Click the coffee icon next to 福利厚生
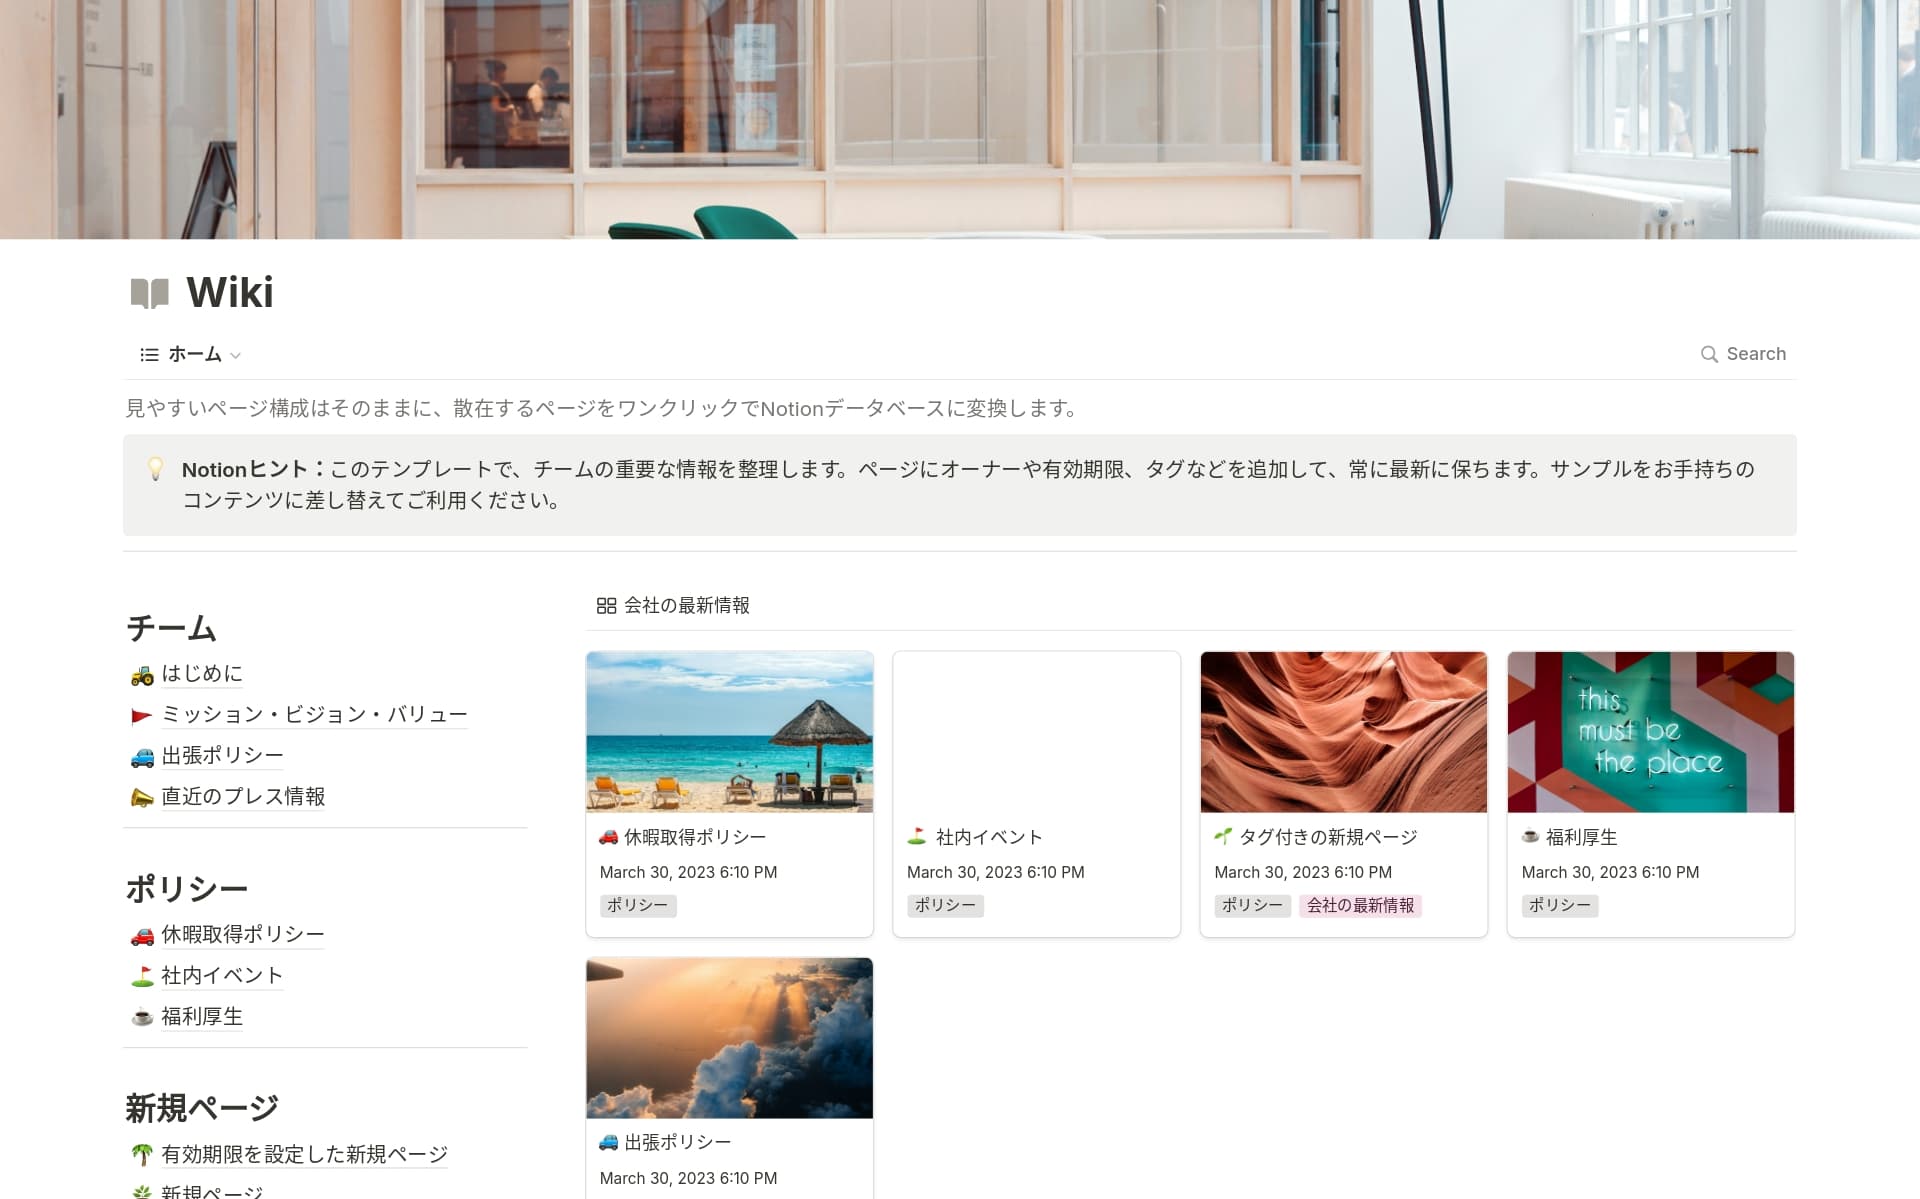The image size is (1920, 1199). pyautogui.click(x=141, y=1016)
